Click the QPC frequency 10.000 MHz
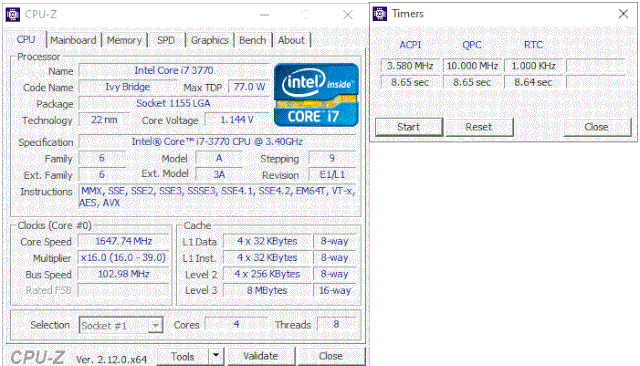Screen dimensions: 640x366 [472, 66]
